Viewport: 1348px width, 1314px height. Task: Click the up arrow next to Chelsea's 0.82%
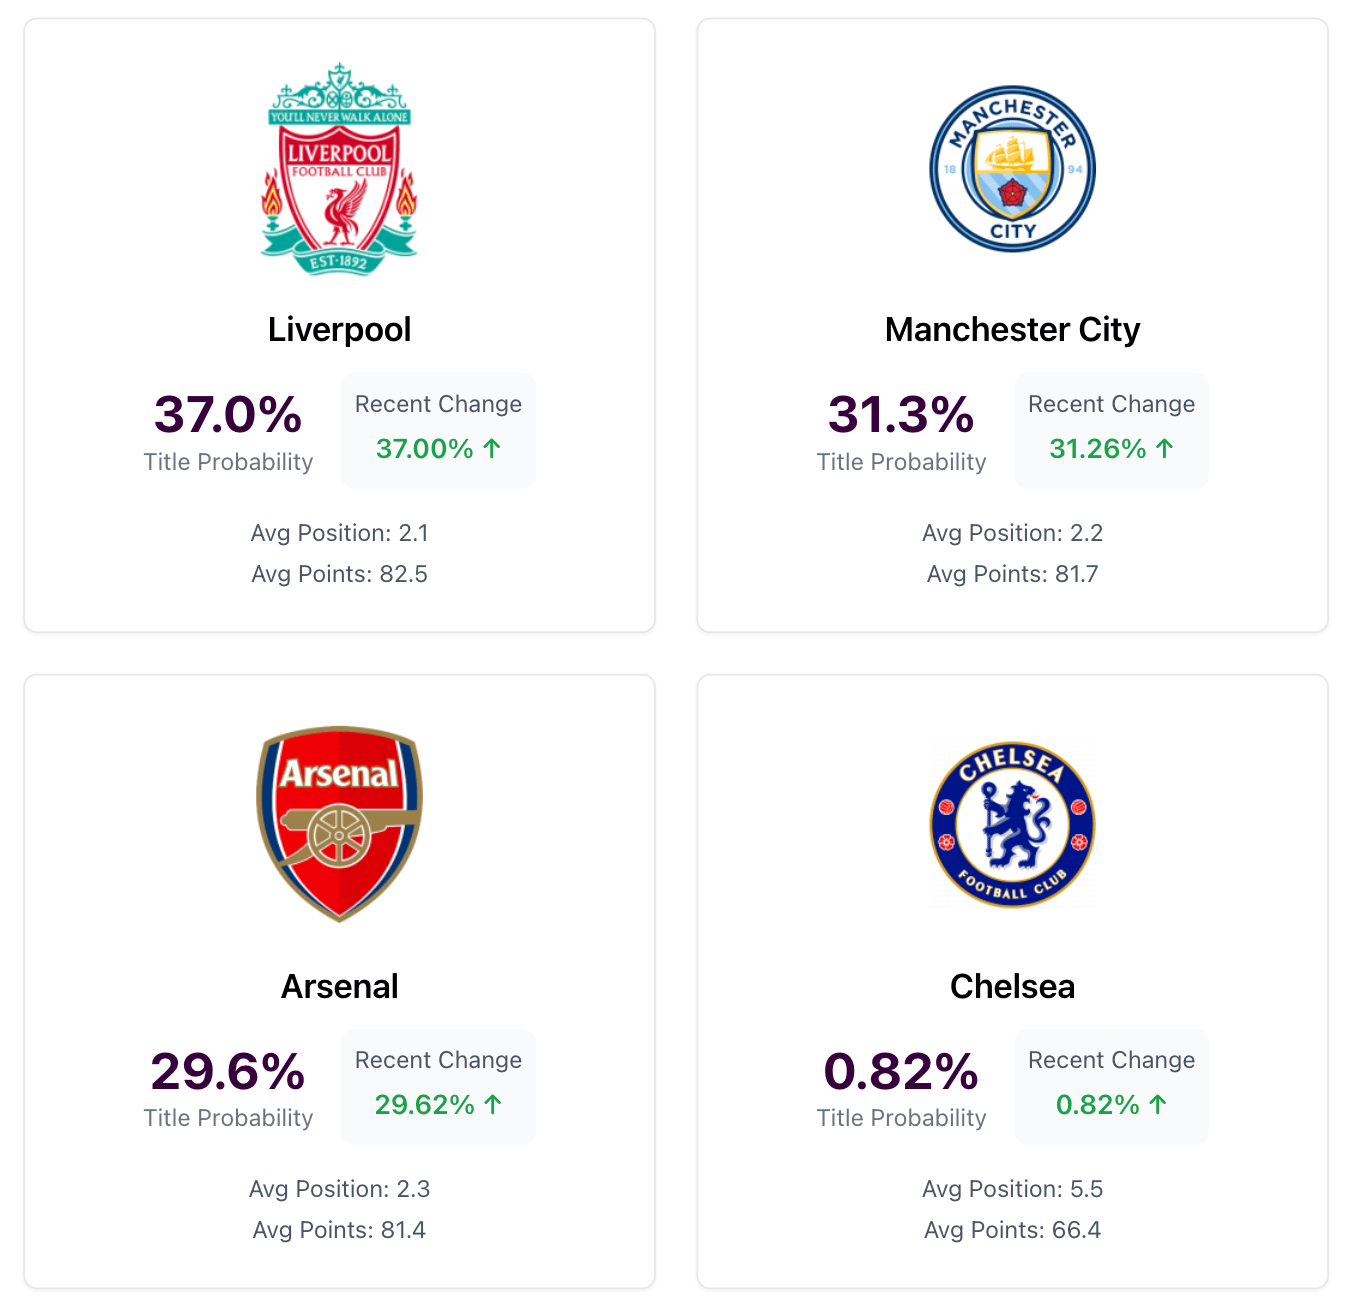(x=1158, y=1104)
